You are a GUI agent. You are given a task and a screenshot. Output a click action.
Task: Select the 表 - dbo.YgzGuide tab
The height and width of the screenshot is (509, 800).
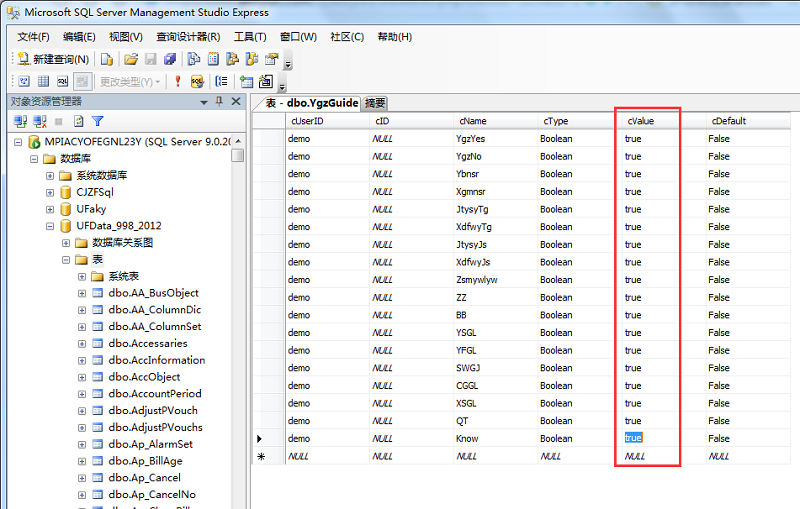[311, 103]
